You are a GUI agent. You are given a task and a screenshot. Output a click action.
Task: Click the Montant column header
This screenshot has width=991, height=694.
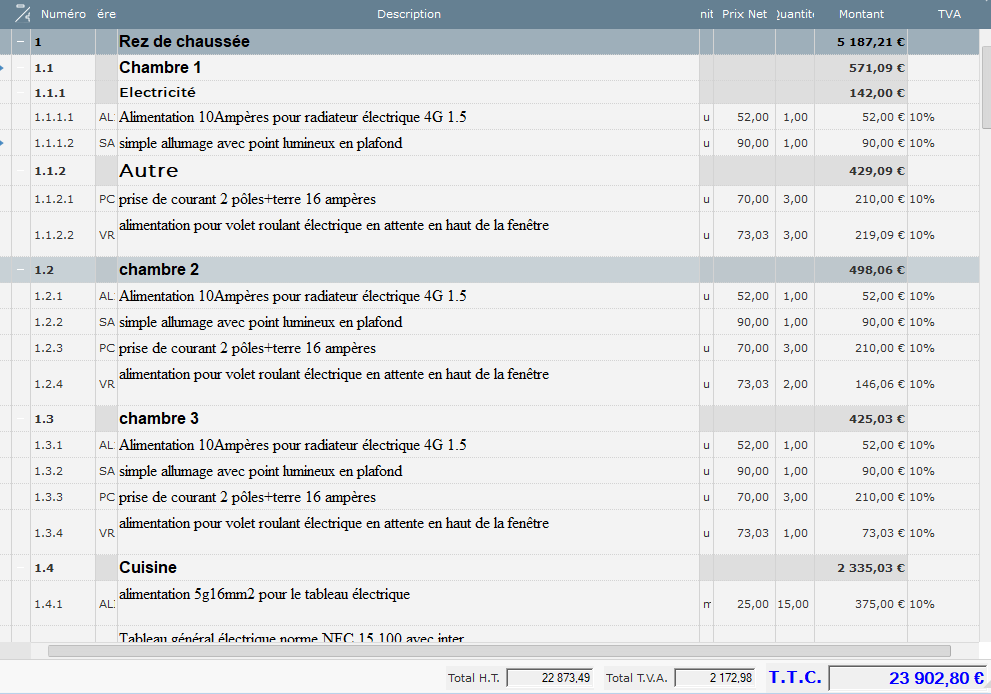860,14
